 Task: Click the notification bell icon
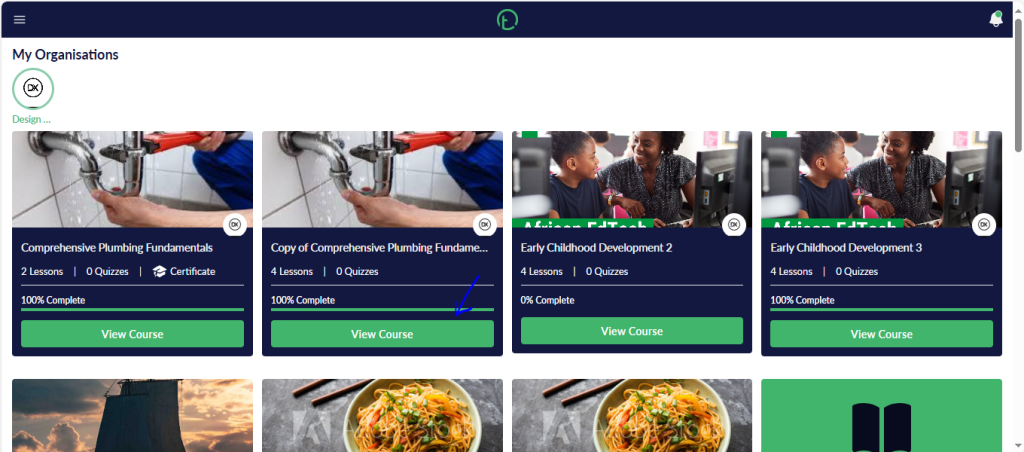tap(996, 19)
